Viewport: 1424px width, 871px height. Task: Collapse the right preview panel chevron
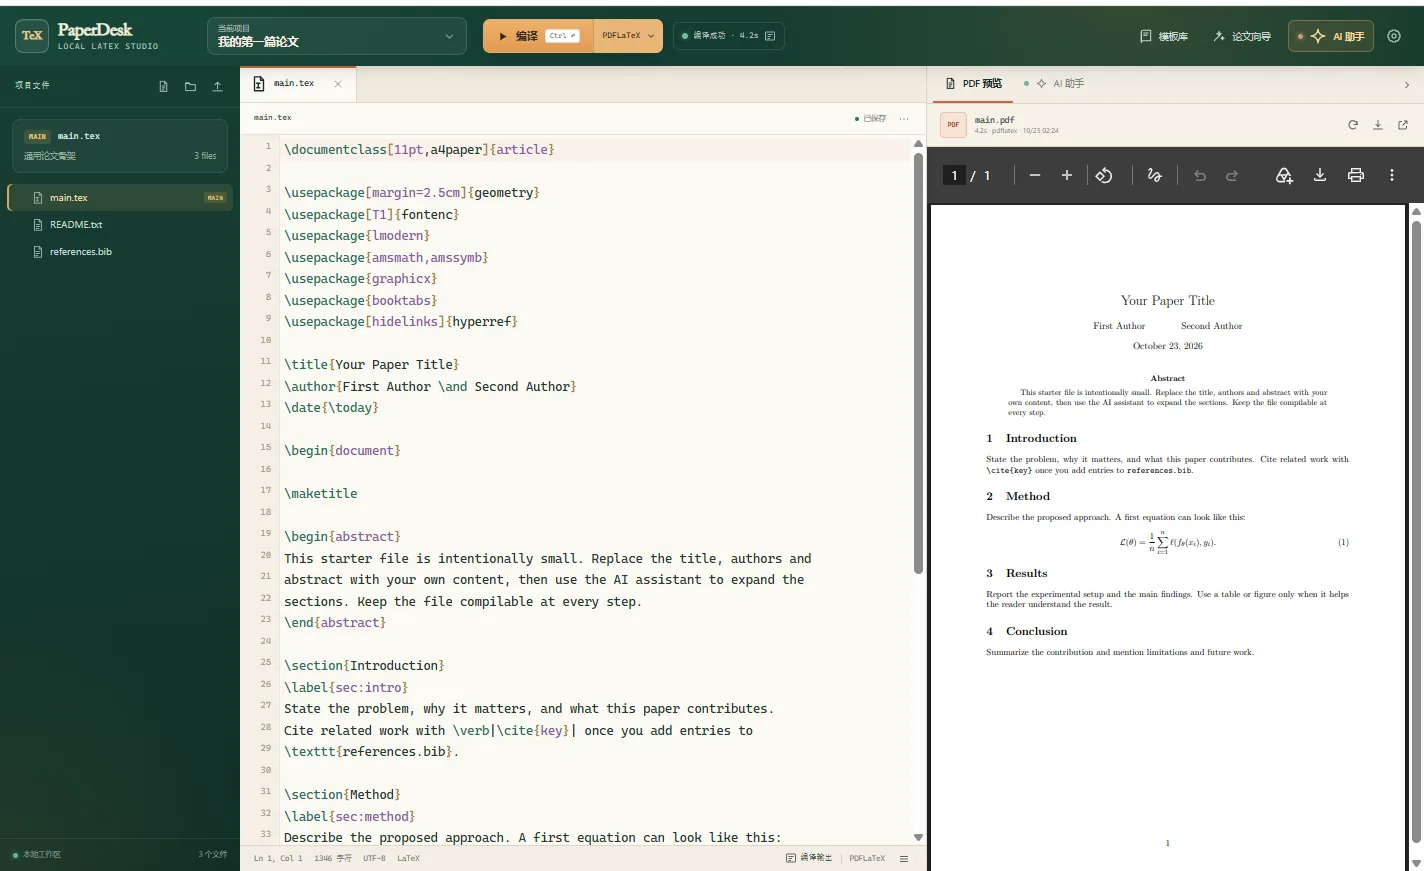[x=1407, y=85]
